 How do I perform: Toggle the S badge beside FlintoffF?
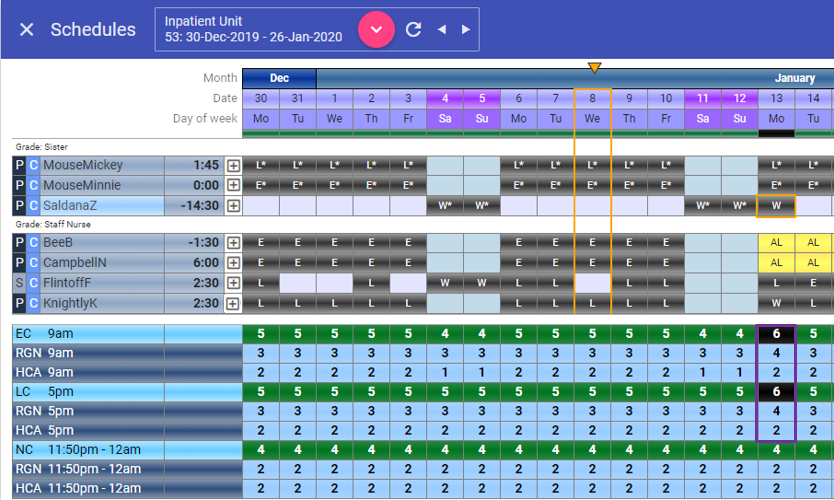click(19, 282)
